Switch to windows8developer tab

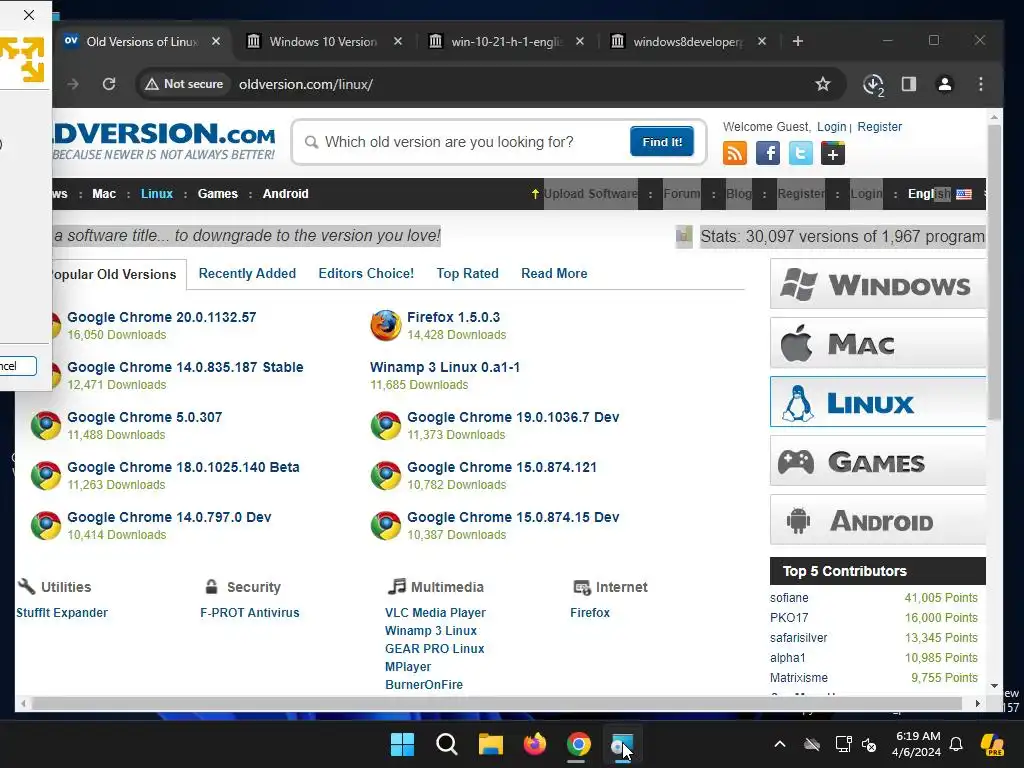tap(687, 41)
